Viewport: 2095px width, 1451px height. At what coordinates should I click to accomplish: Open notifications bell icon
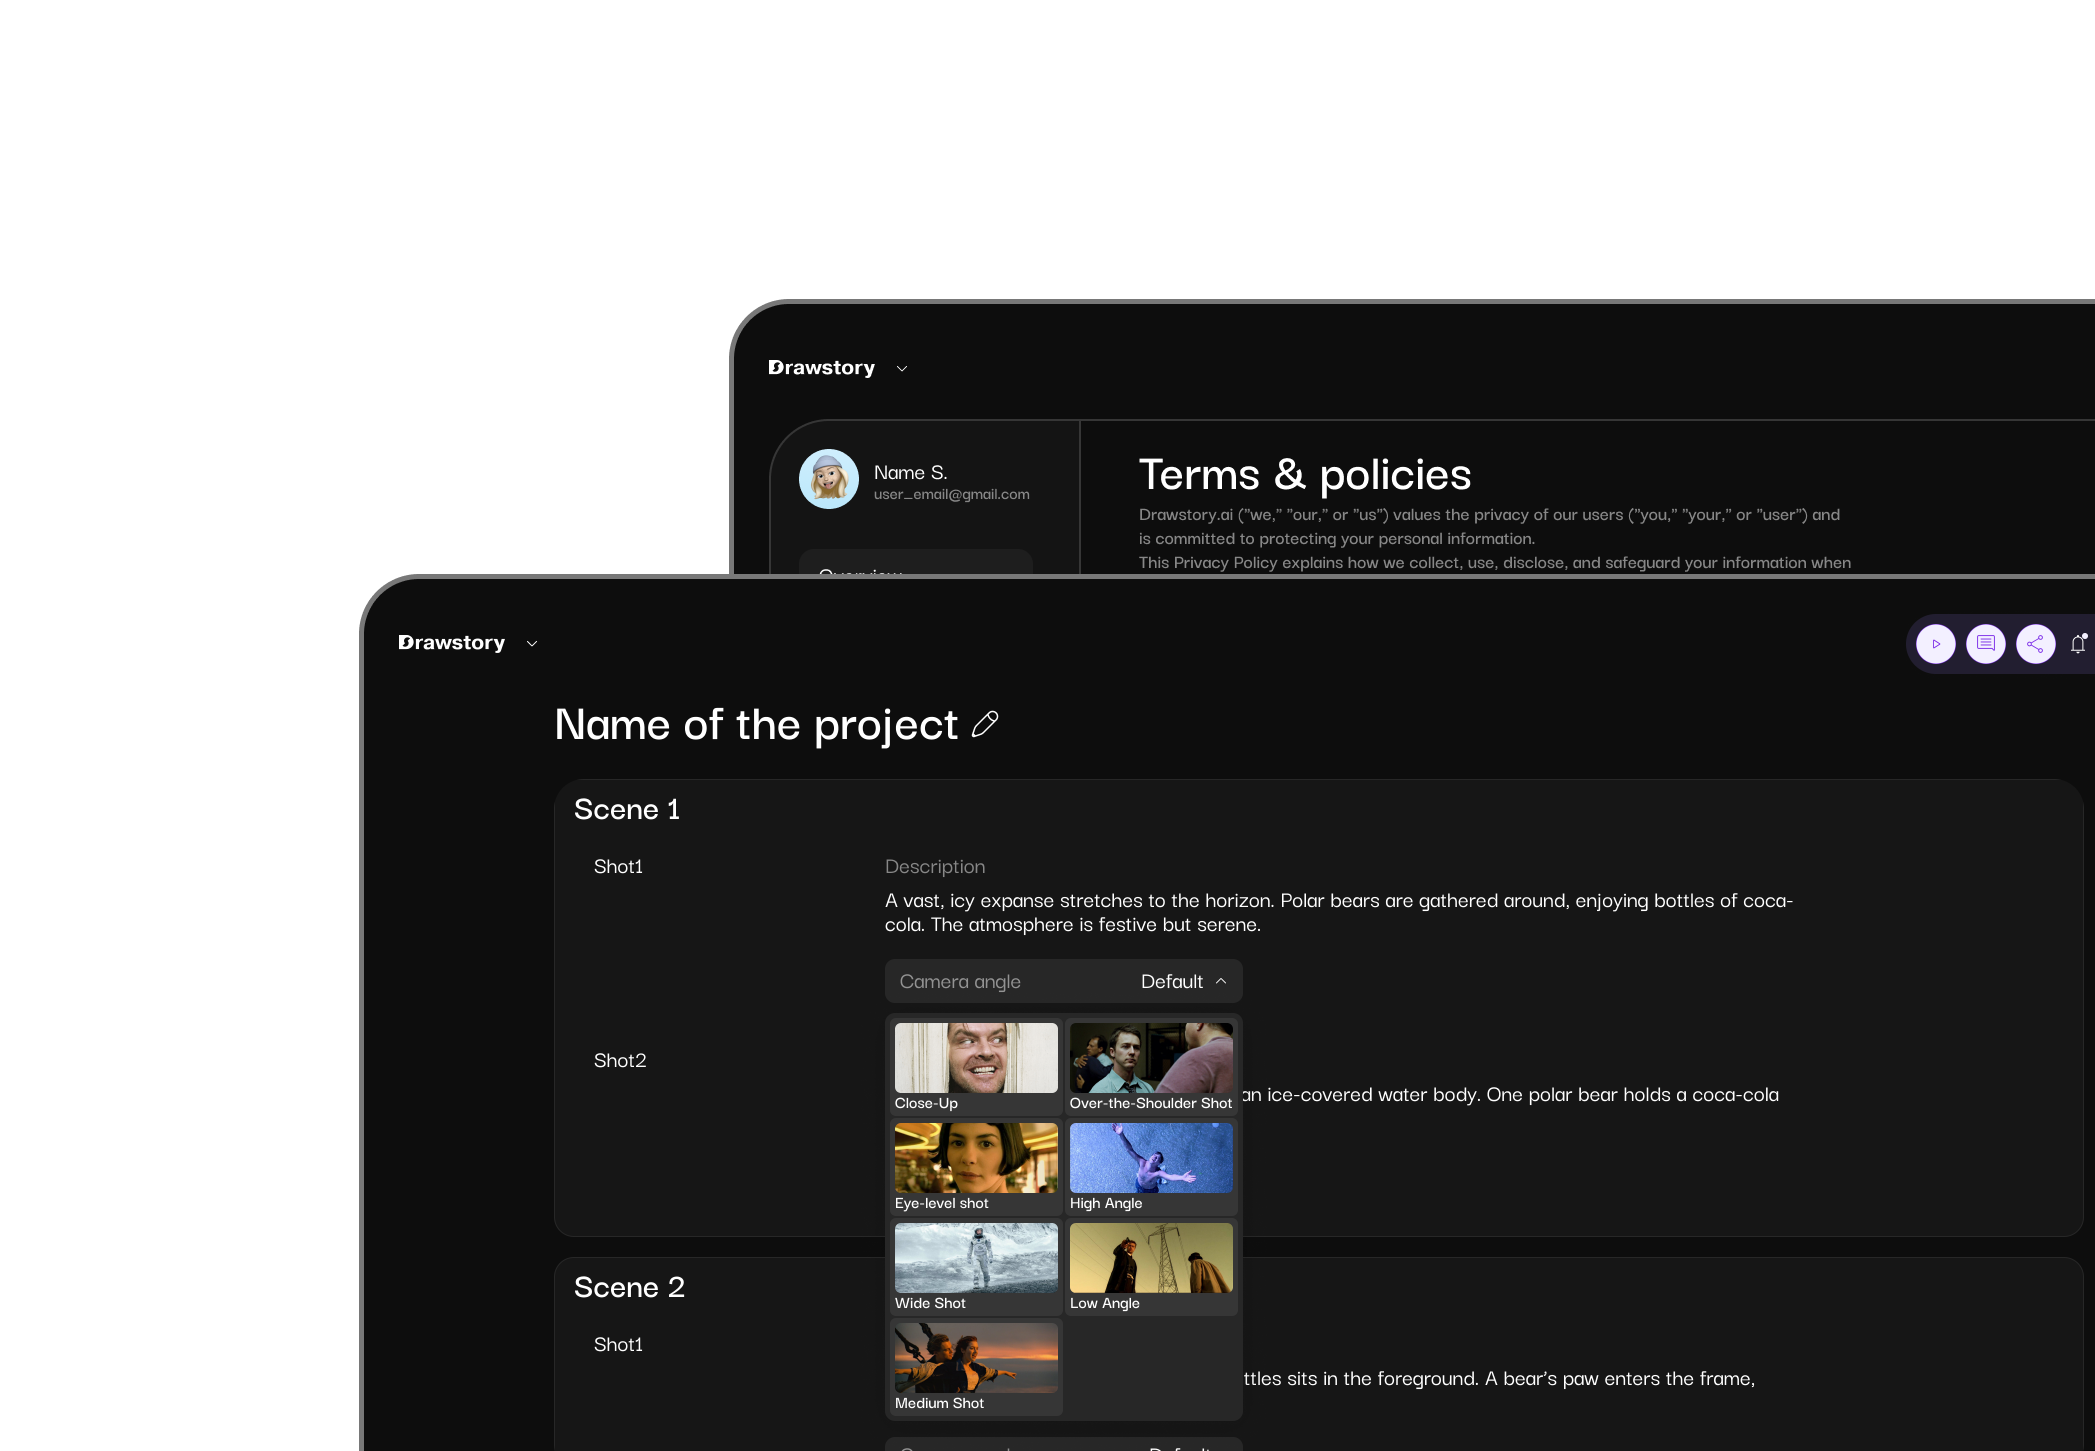click(2079, 644)
